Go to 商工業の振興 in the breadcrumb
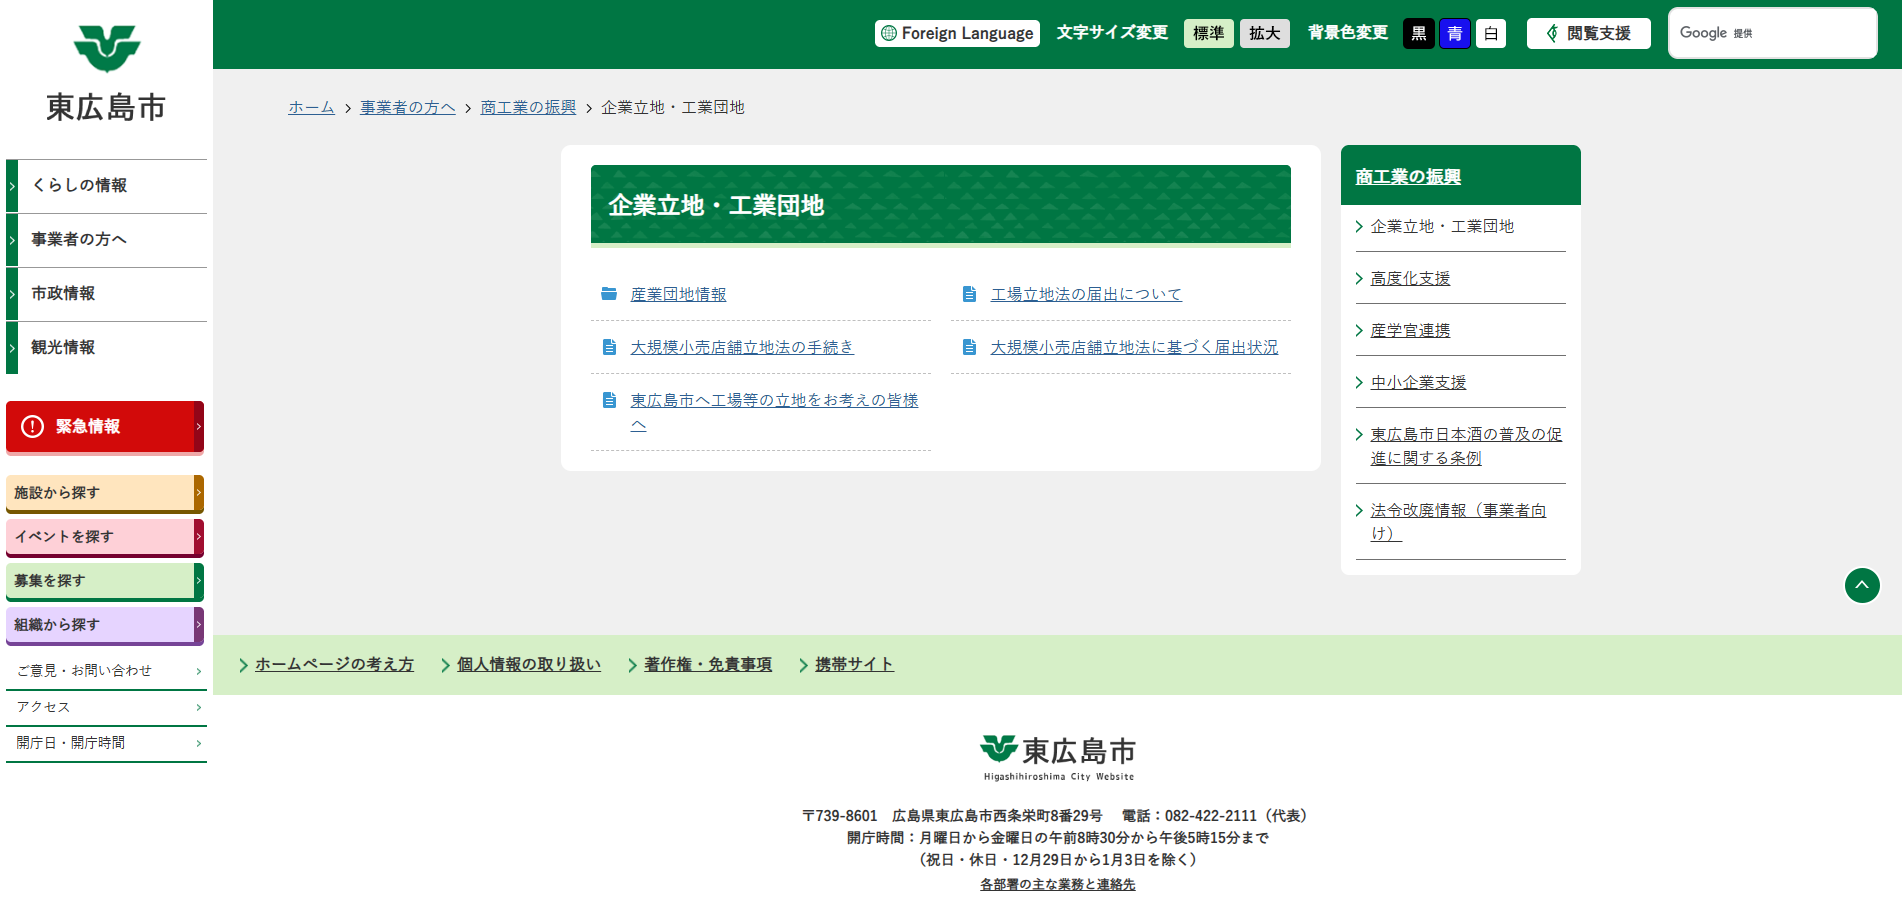The width and height of the screenshot is (1902, 902). [x=528, y=107]
